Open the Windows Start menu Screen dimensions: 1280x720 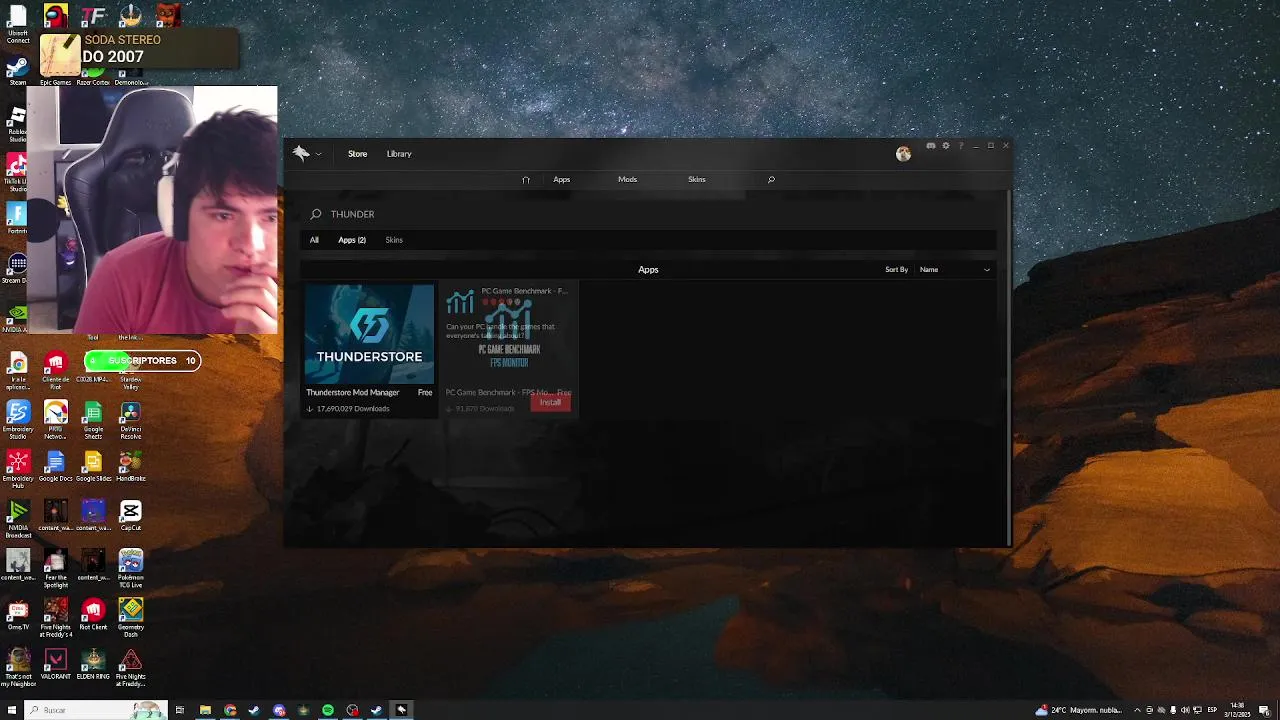point(12,710)
